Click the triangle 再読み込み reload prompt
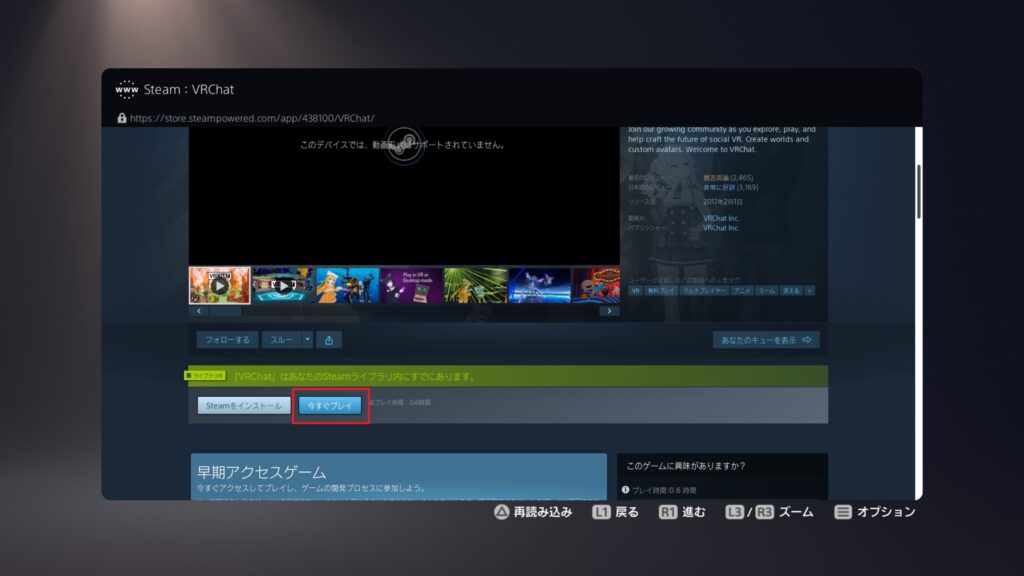Image resolution: width=1024 pixels, height=576 pixels. point(533,512)
